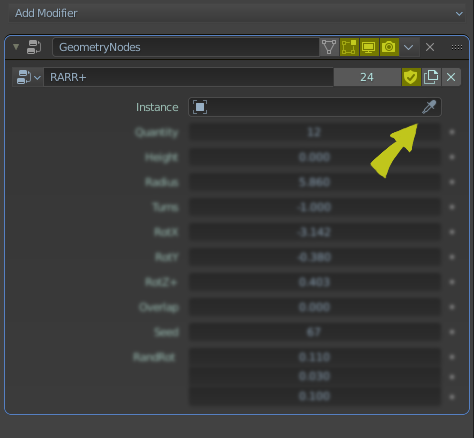Image resolution: width=474 pixels, height=438 pixels.
Task: Click the Turns value -1.000
Action: point(315,207)
